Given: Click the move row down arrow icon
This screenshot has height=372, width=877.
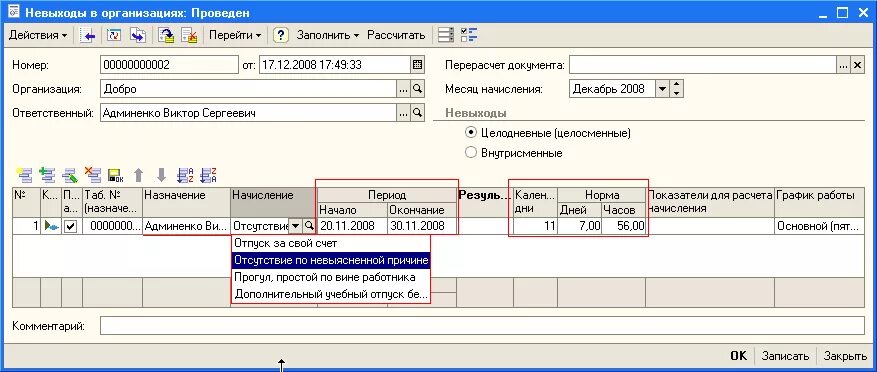Looking at the screenshot, I should [162, 175].
